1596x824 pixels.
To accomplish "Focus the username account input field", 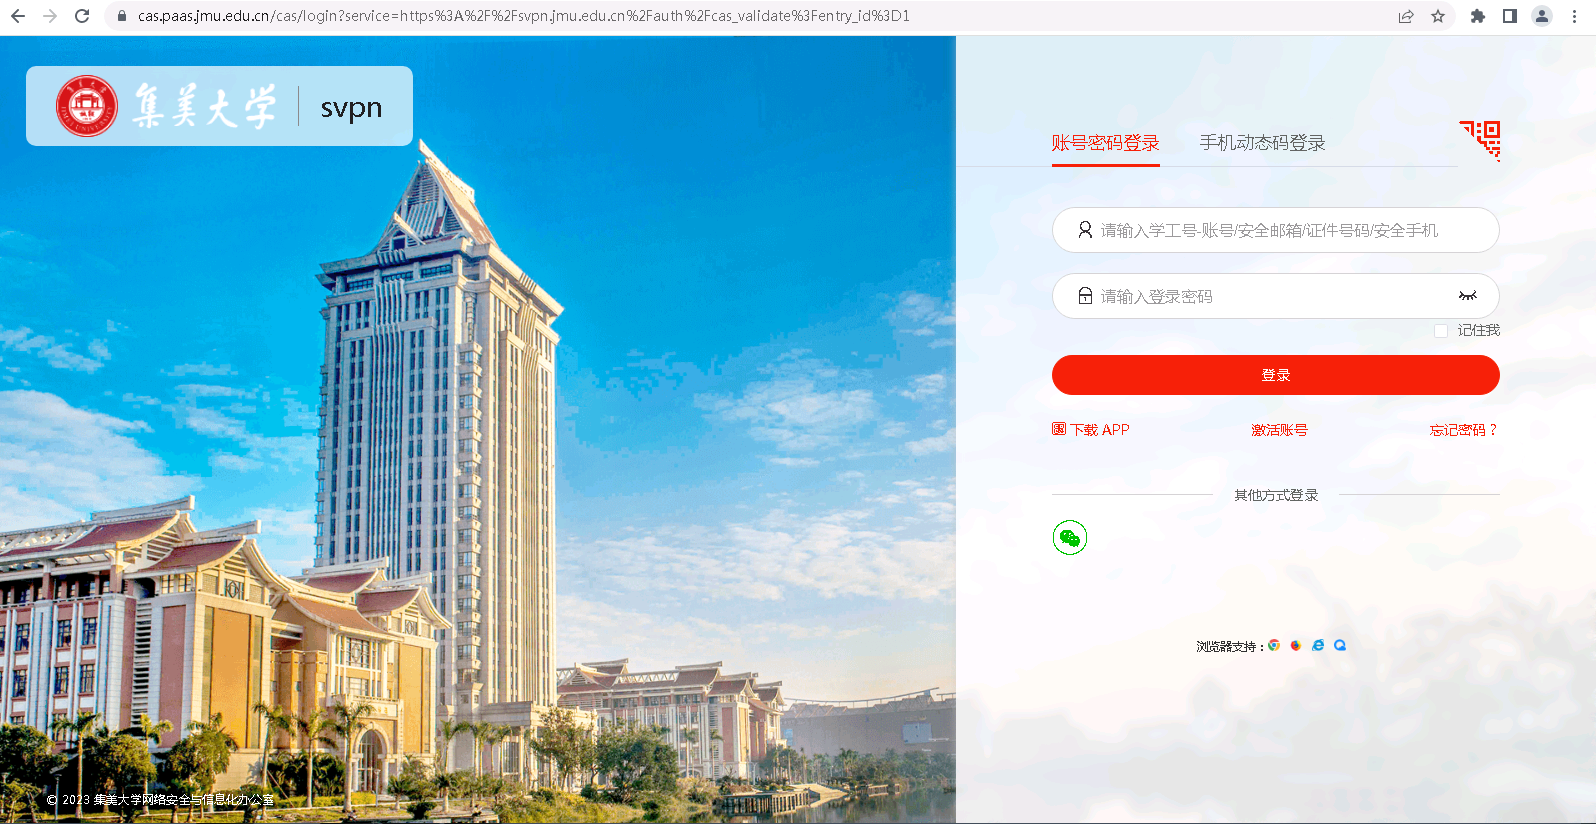I will [x=1275, y=230].
